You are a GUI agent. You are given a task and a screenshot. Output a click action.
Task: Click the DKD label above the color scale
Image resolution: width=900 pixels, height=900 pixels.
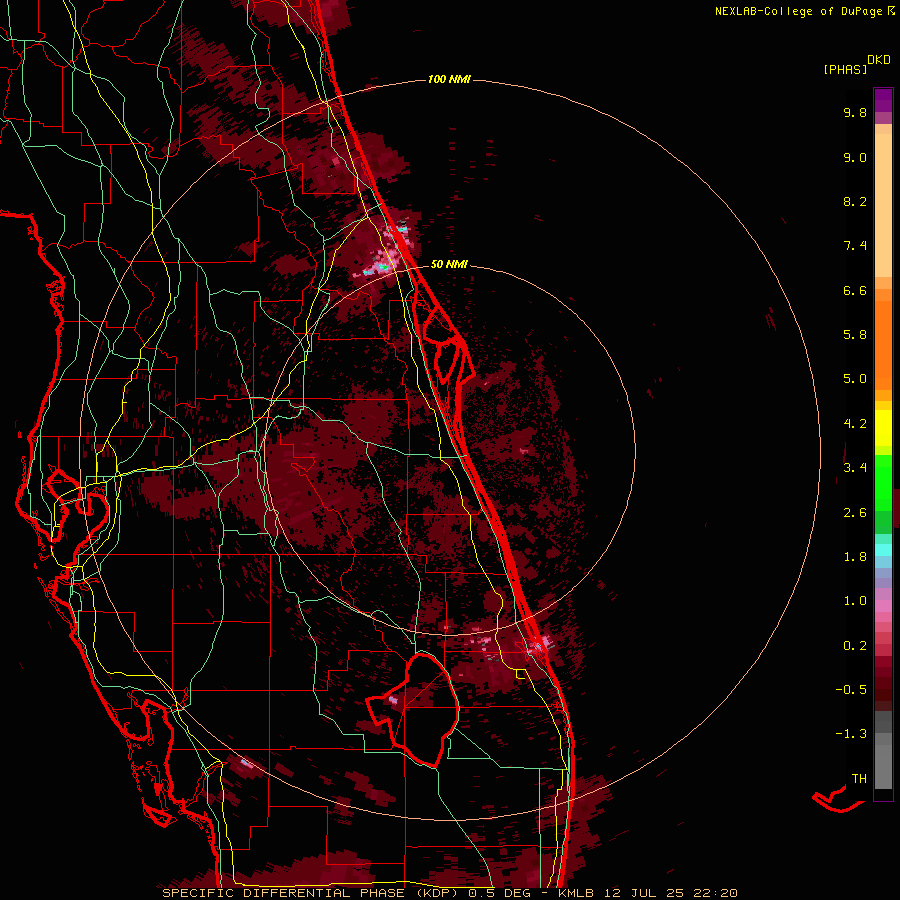[x=879, y=59]
